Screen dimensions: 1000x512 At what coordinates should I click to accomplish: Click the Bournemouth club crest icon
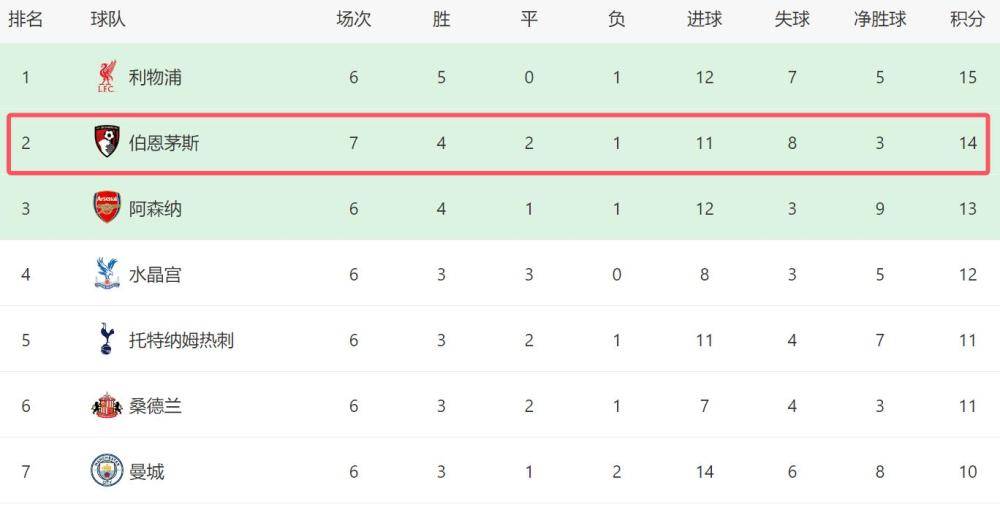click(106, 143)
